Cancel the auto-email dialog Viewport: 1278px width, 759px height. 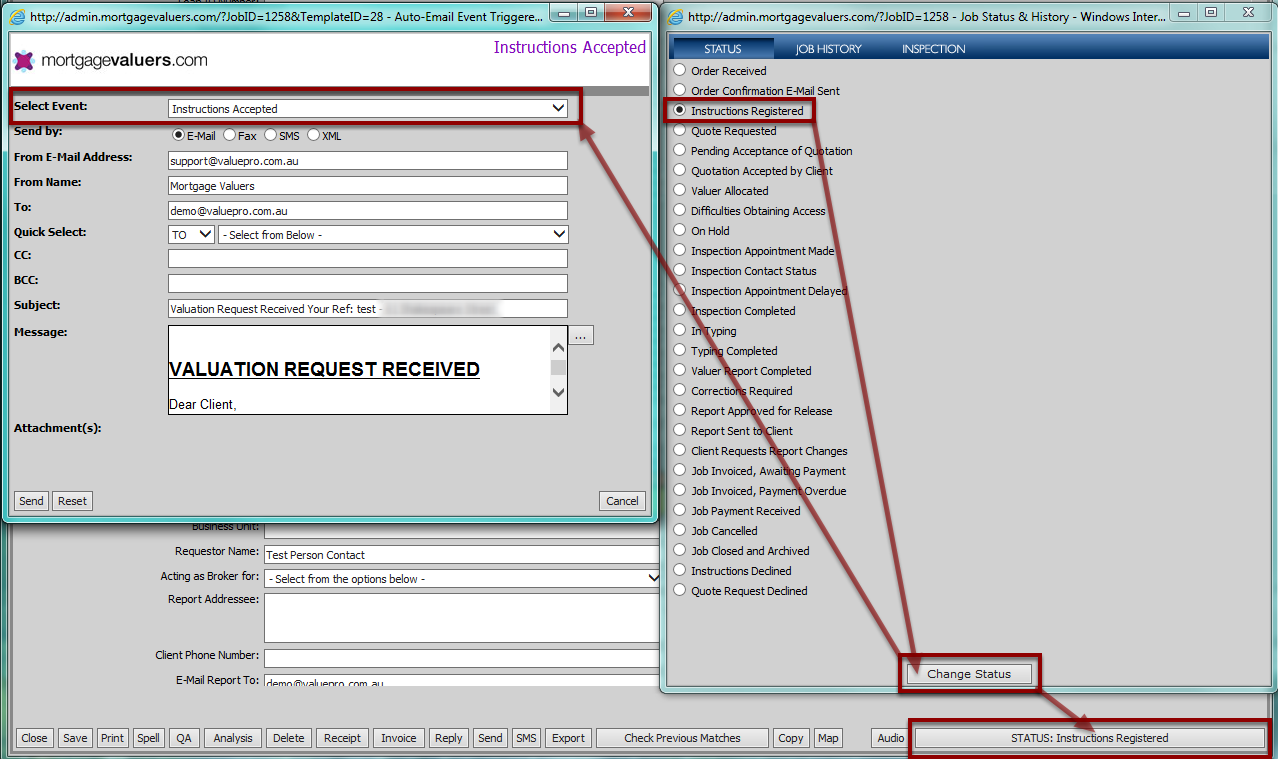[622, 501]
